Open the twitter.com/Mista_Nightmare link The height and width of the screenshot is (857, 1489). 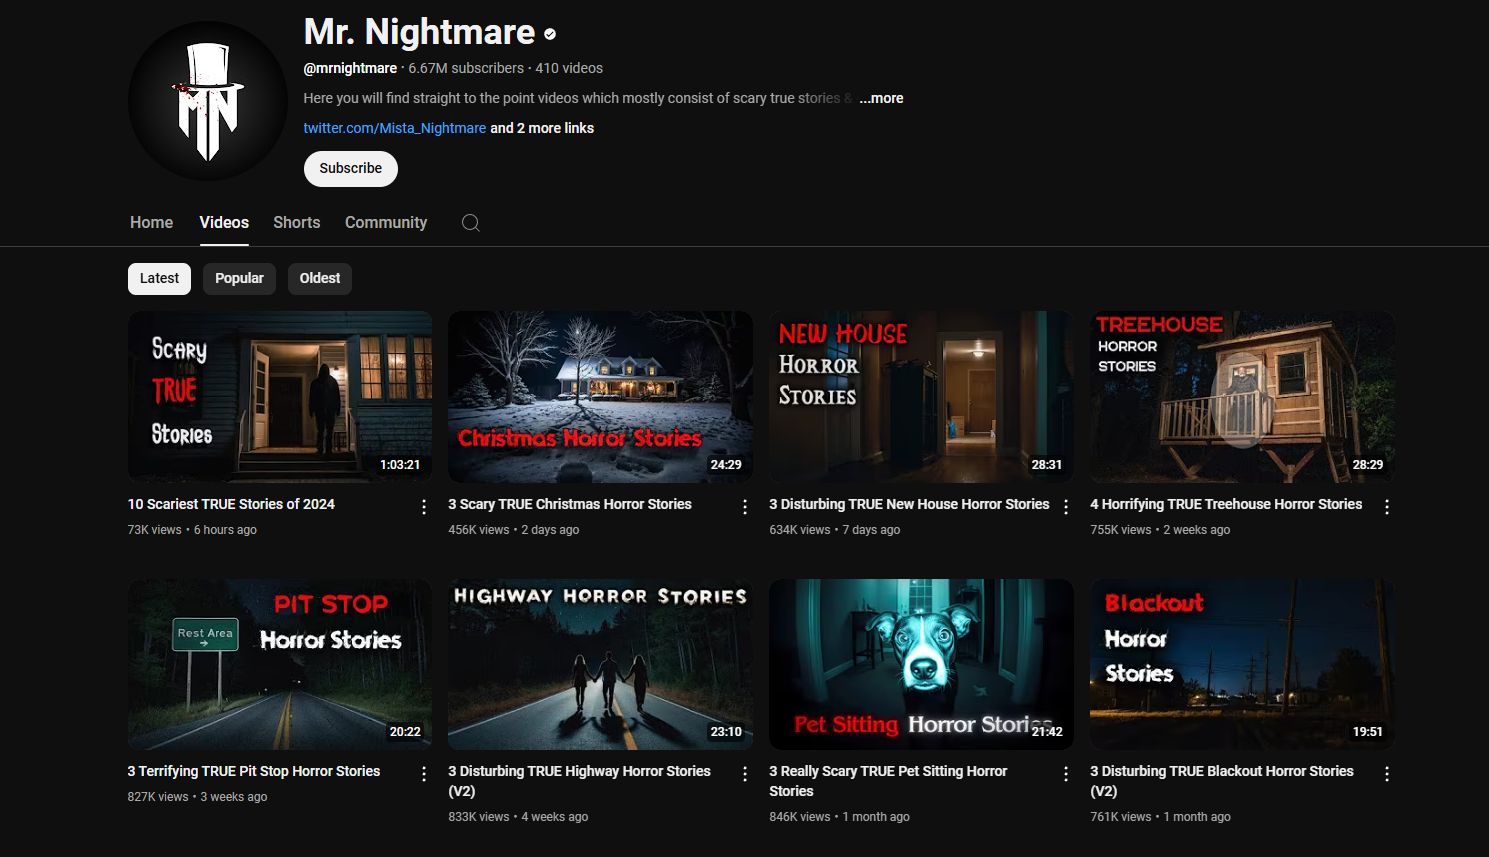(x=395, y=128)
